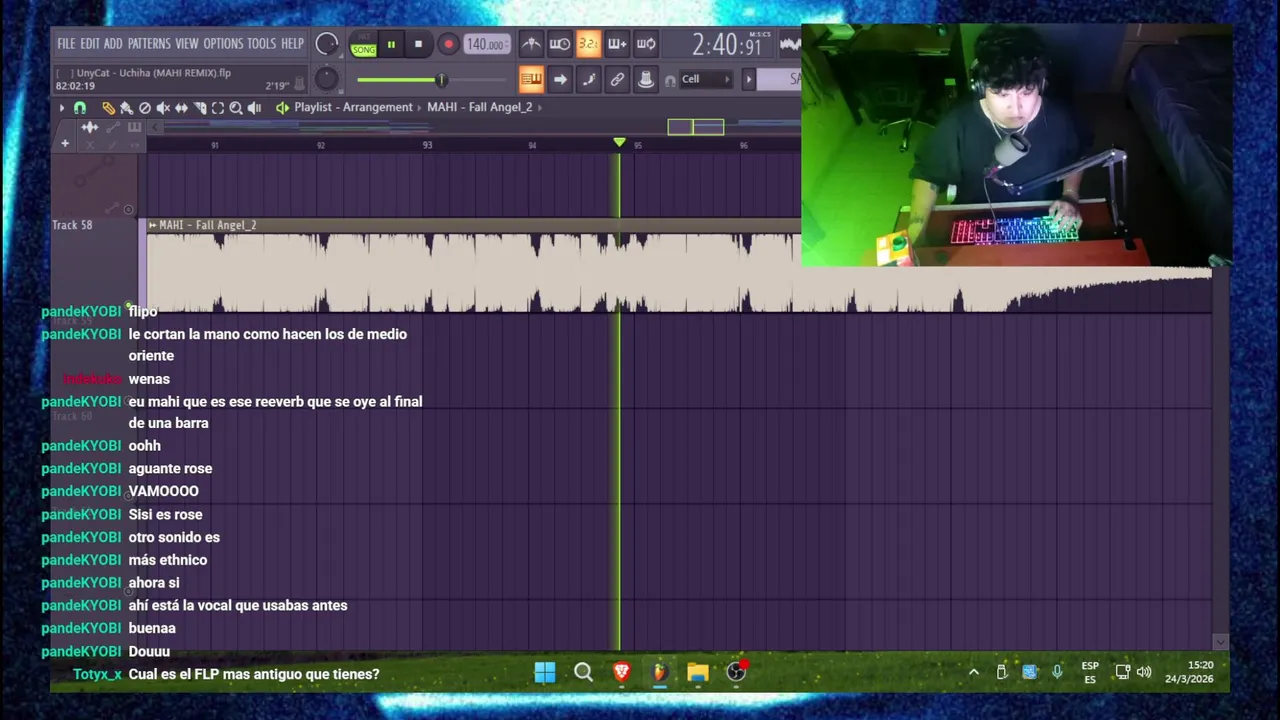Screen dimensions: 1280x720
Task: Open the ADD menu
Action: tap(113, 44)
